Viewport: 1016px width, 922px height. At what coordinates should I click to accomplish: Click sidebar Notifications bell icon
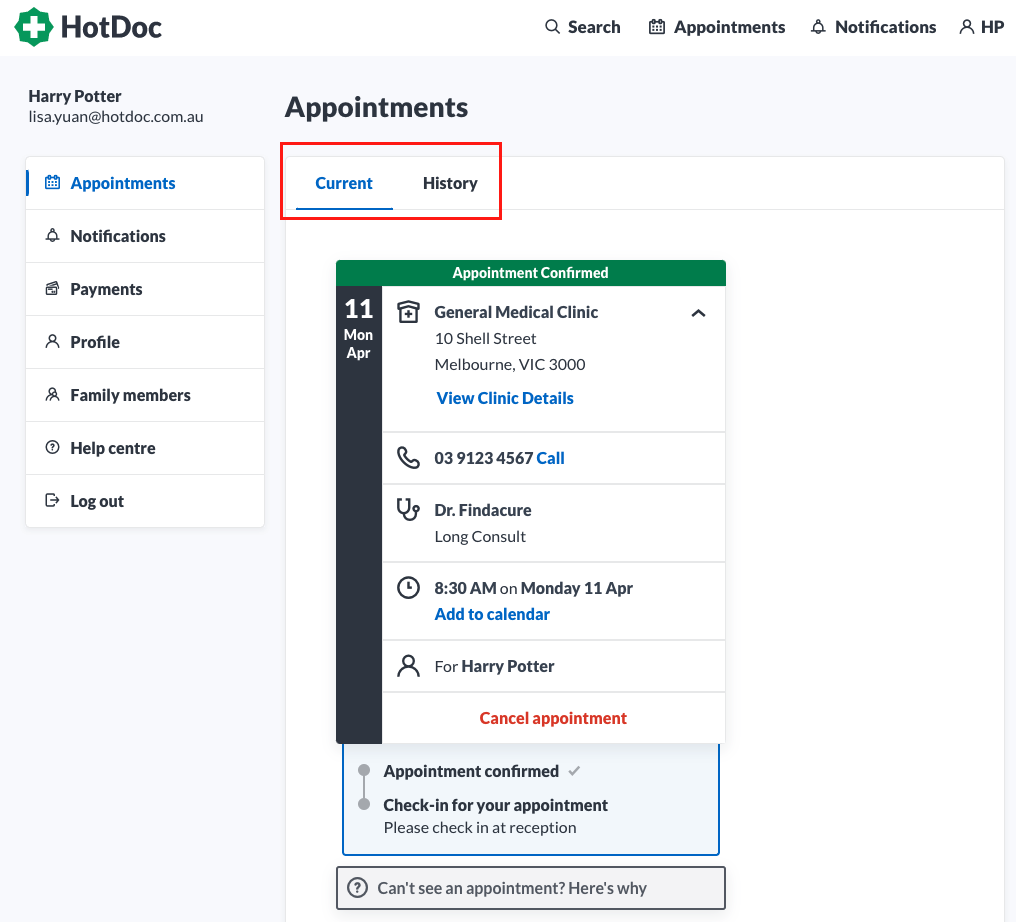tap(52, 235)
